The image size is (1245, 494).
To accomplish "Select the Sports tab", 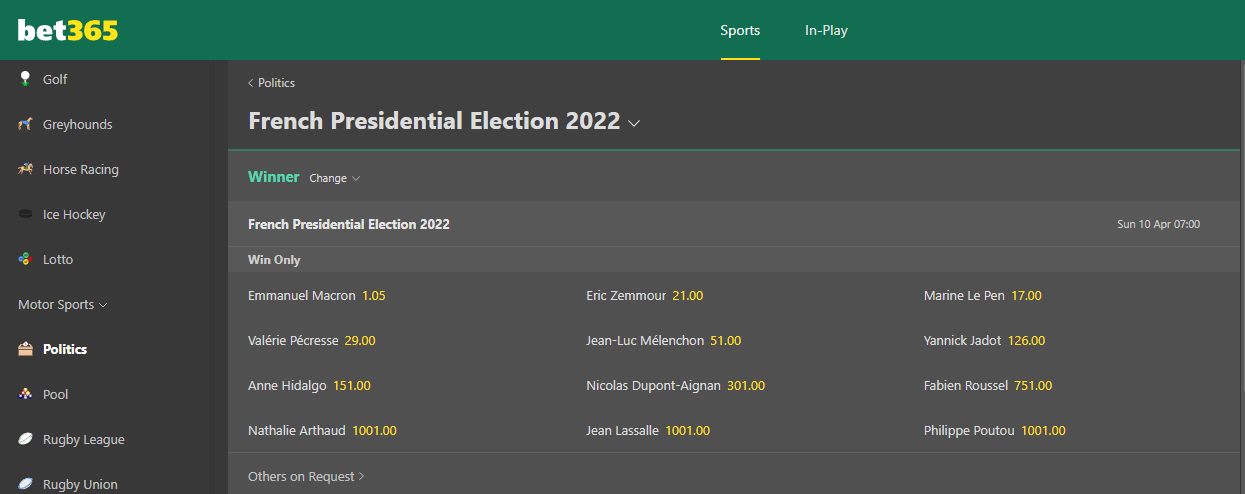I will 740,30.
